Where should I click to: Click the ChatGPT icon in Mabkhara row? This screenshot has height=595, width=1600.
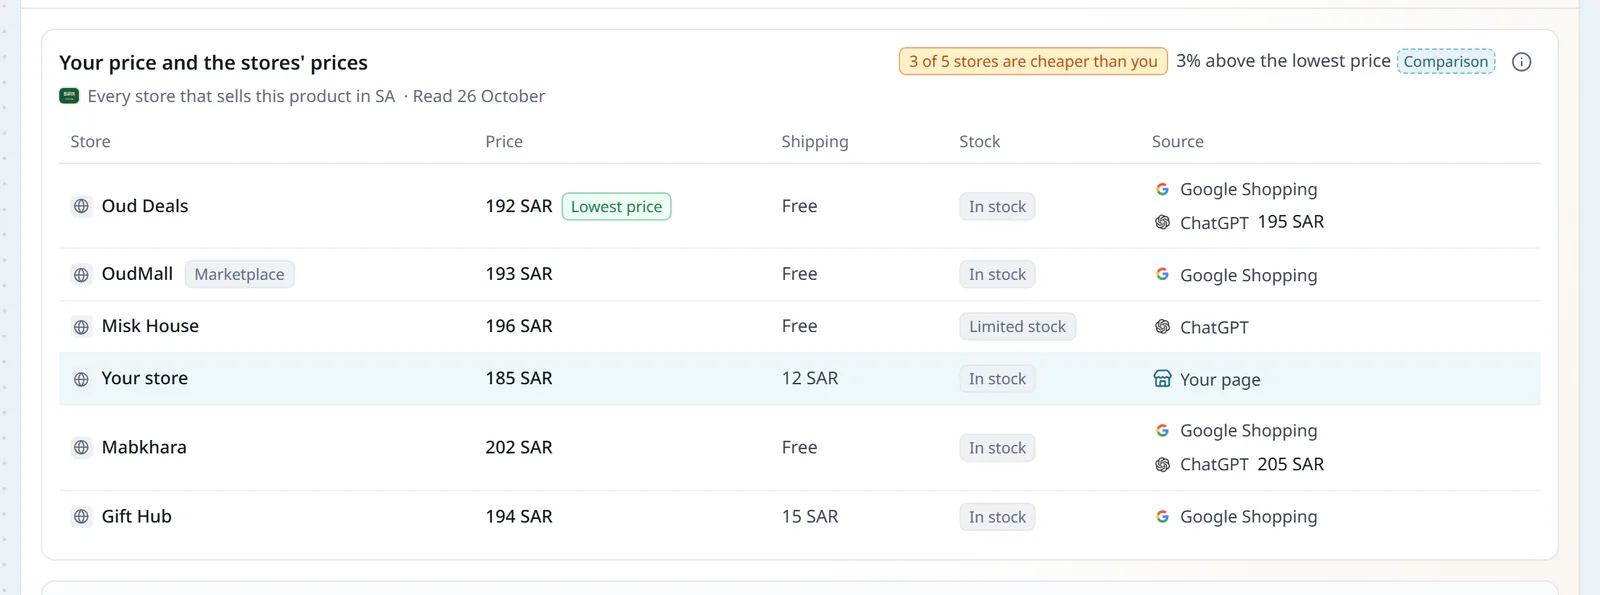[1162, 464]
